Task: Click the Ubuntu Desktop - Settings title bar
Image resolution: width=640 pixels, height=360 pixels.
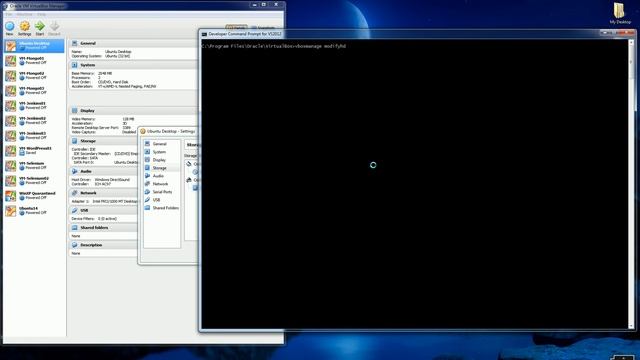Action: click(x=169, y=131)
